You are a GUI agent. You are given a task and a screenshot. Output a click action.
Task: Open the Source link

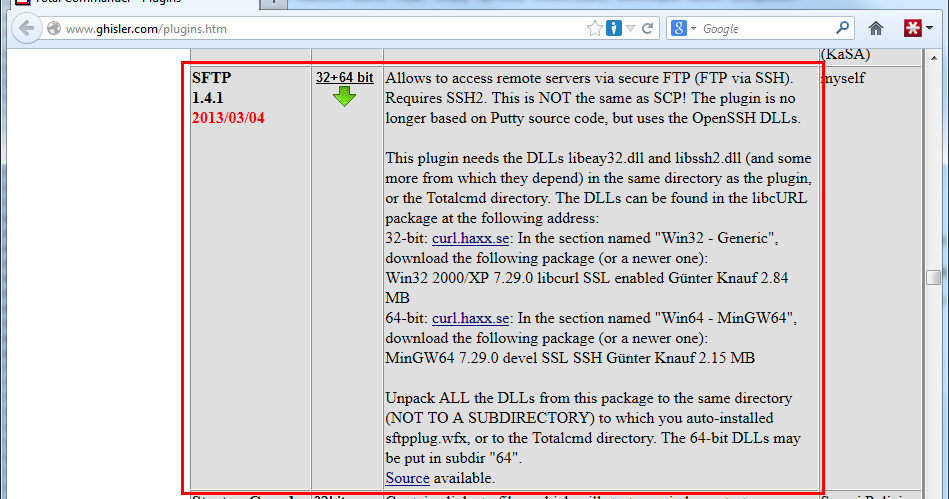(407, 478)
